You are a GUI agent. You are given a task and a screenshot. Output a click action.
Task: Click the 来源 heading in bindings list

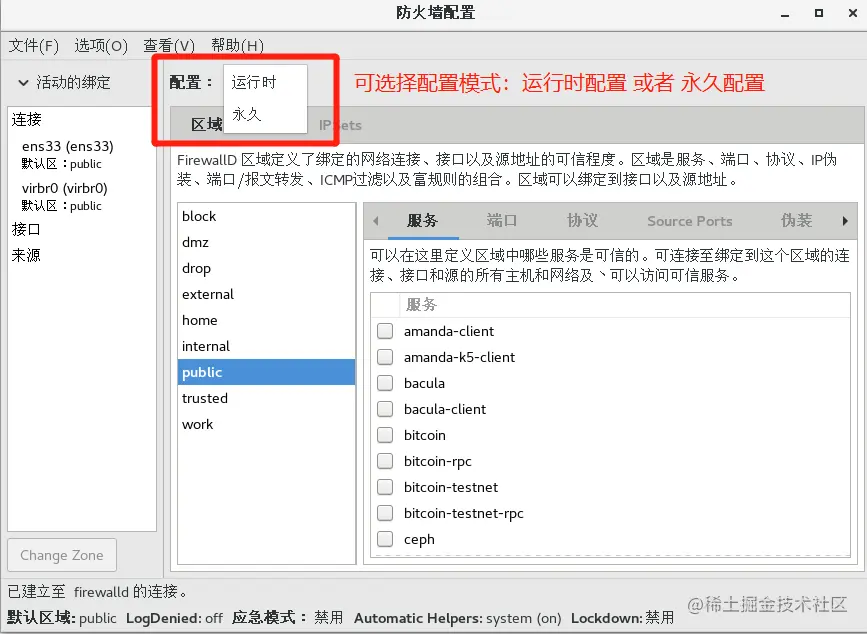point(26,255)
